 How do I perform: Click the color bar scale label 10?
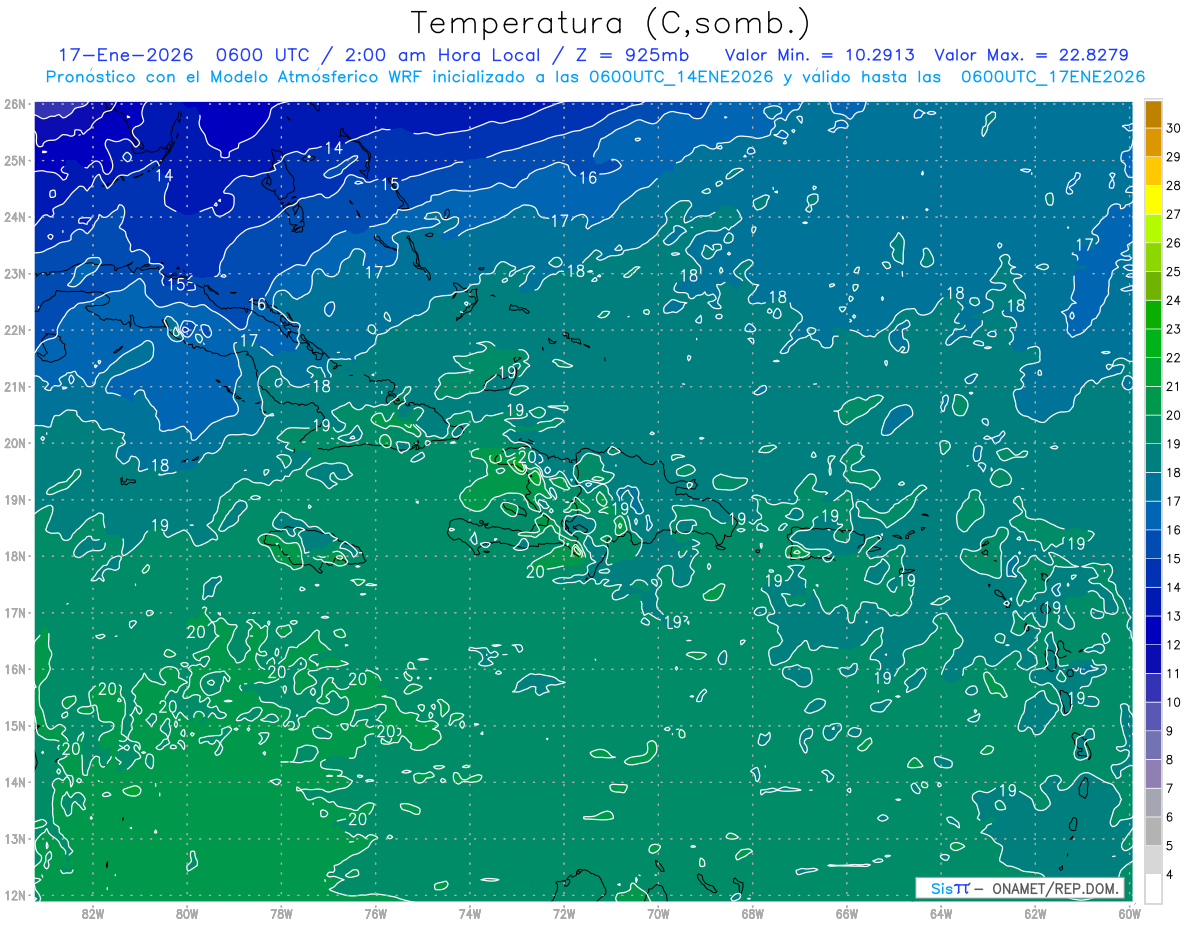coord(1173,702)
